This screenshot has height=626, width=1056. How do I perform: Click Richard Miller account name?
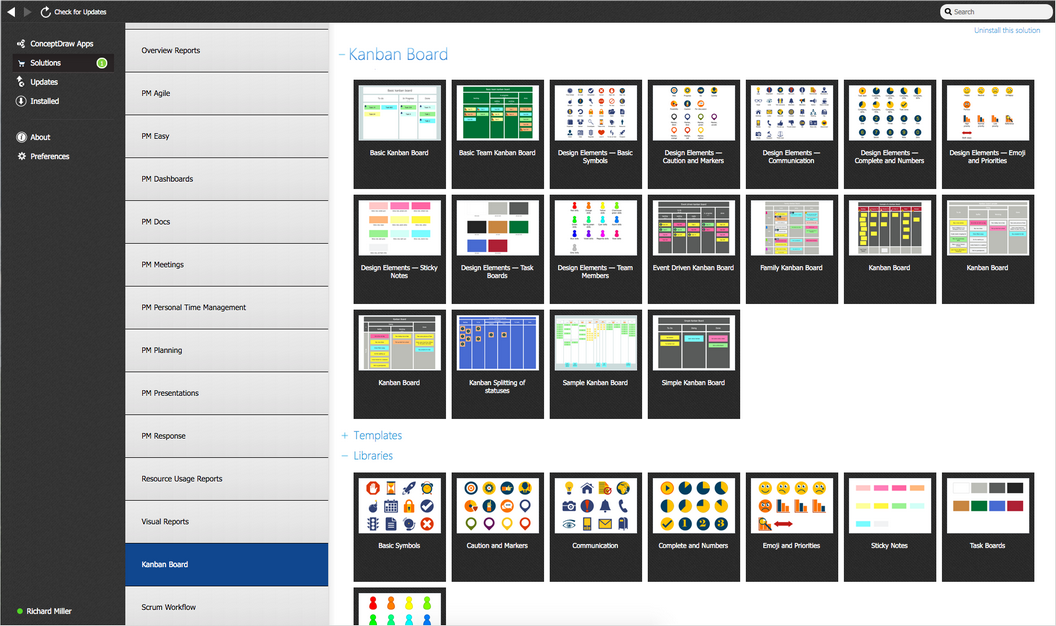[49, 611]
